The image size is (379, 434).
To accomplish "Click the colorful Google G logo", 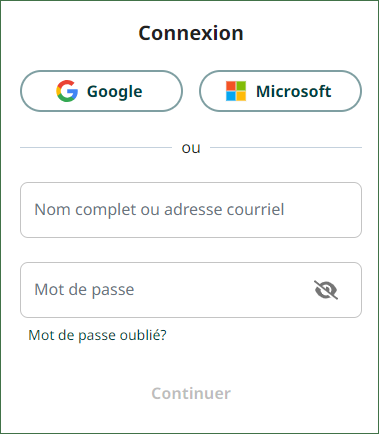I will click(x=67, y=91).
